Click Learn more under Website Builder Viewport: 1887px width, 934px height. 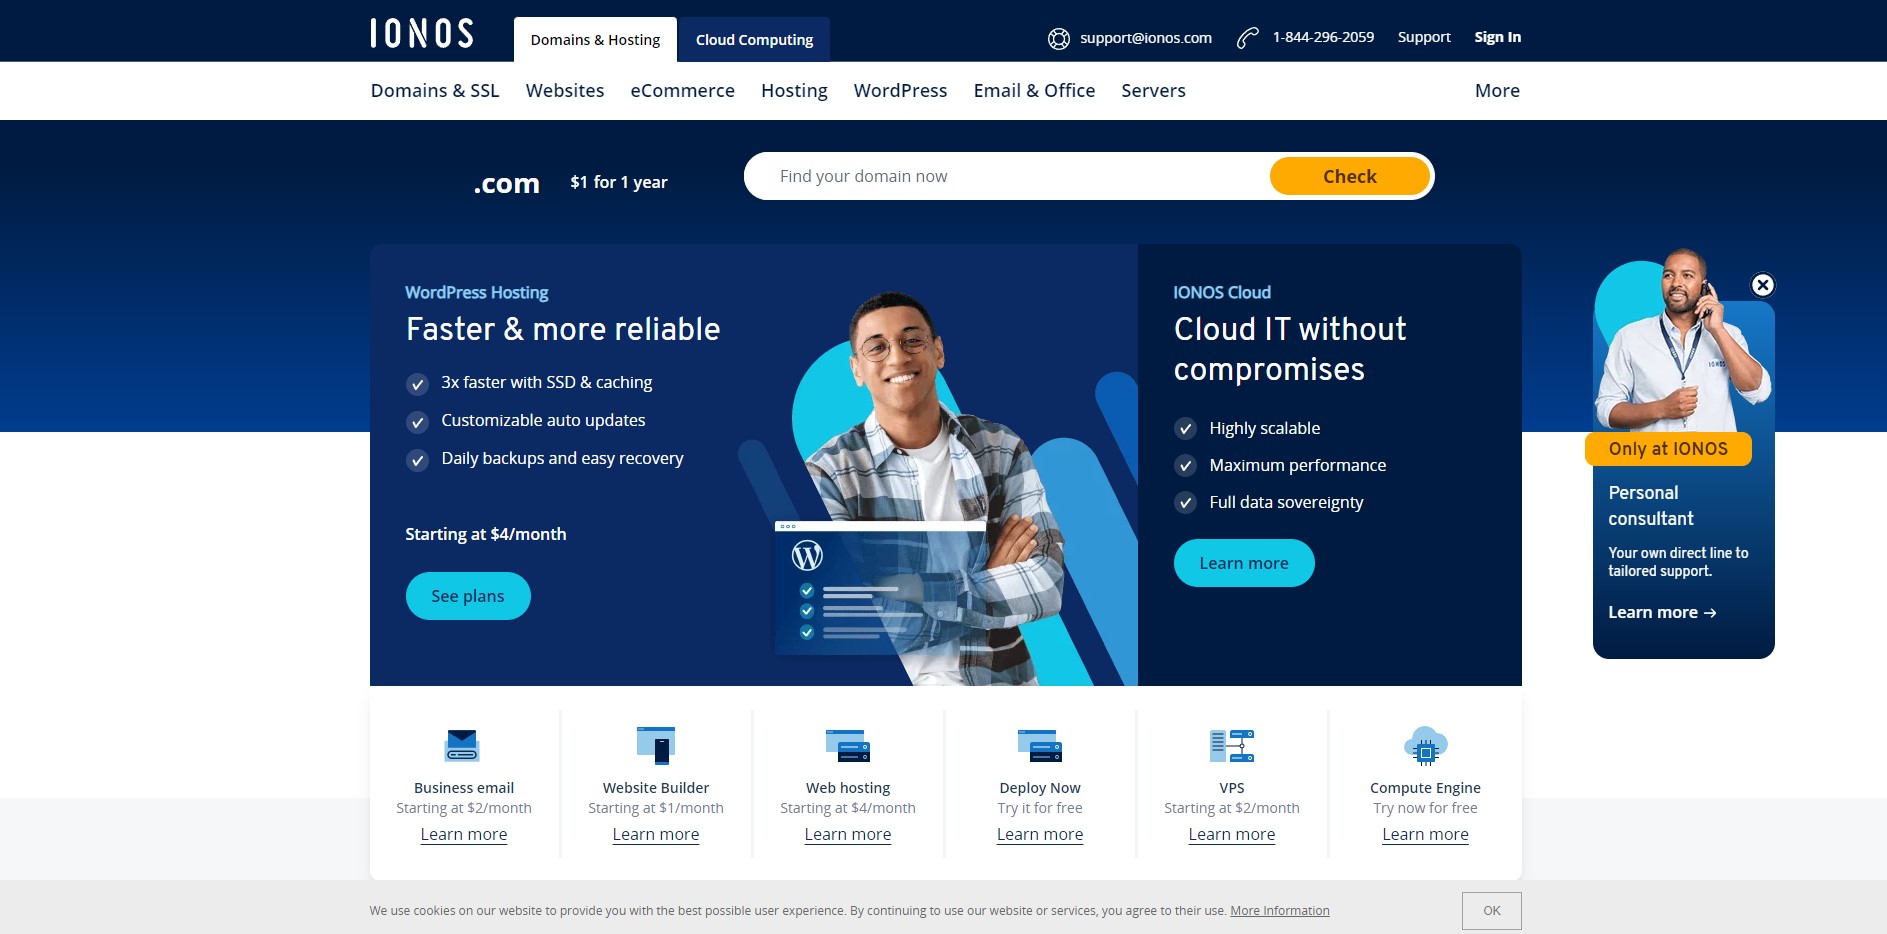(656, 834)
